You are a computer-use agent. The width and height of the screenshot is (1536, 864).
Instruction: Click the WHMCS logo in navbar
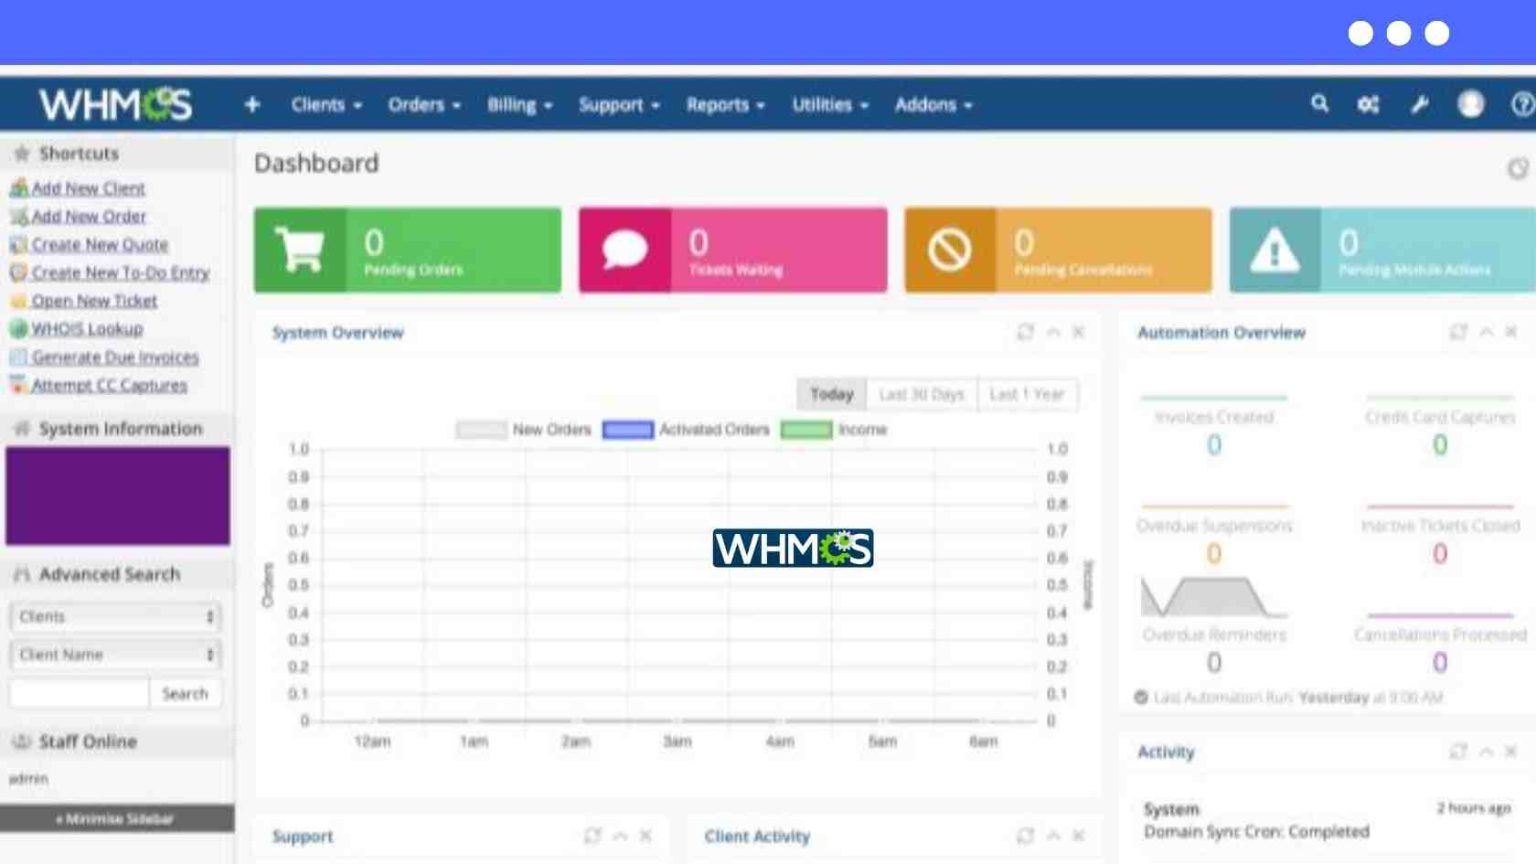point(115,104)
